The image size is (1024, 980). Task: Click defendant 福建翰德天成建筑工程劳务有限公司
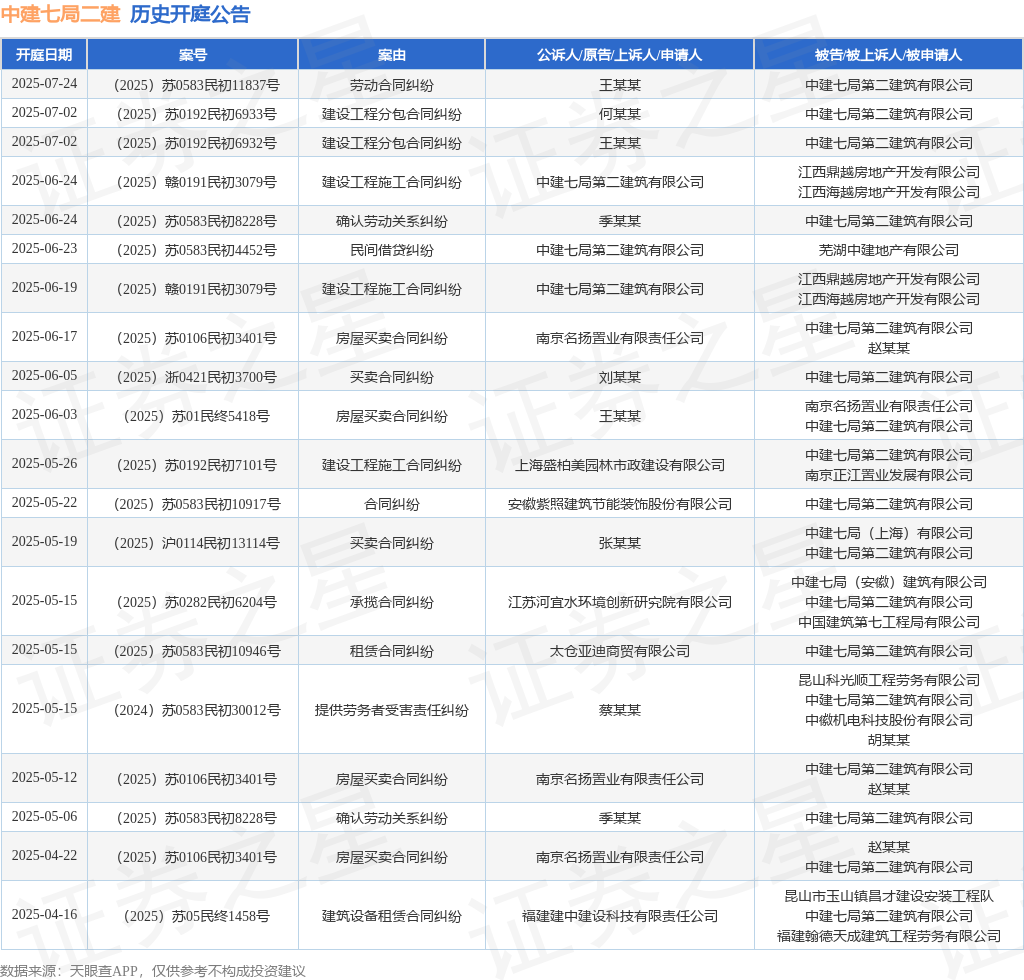click(888, 936)
